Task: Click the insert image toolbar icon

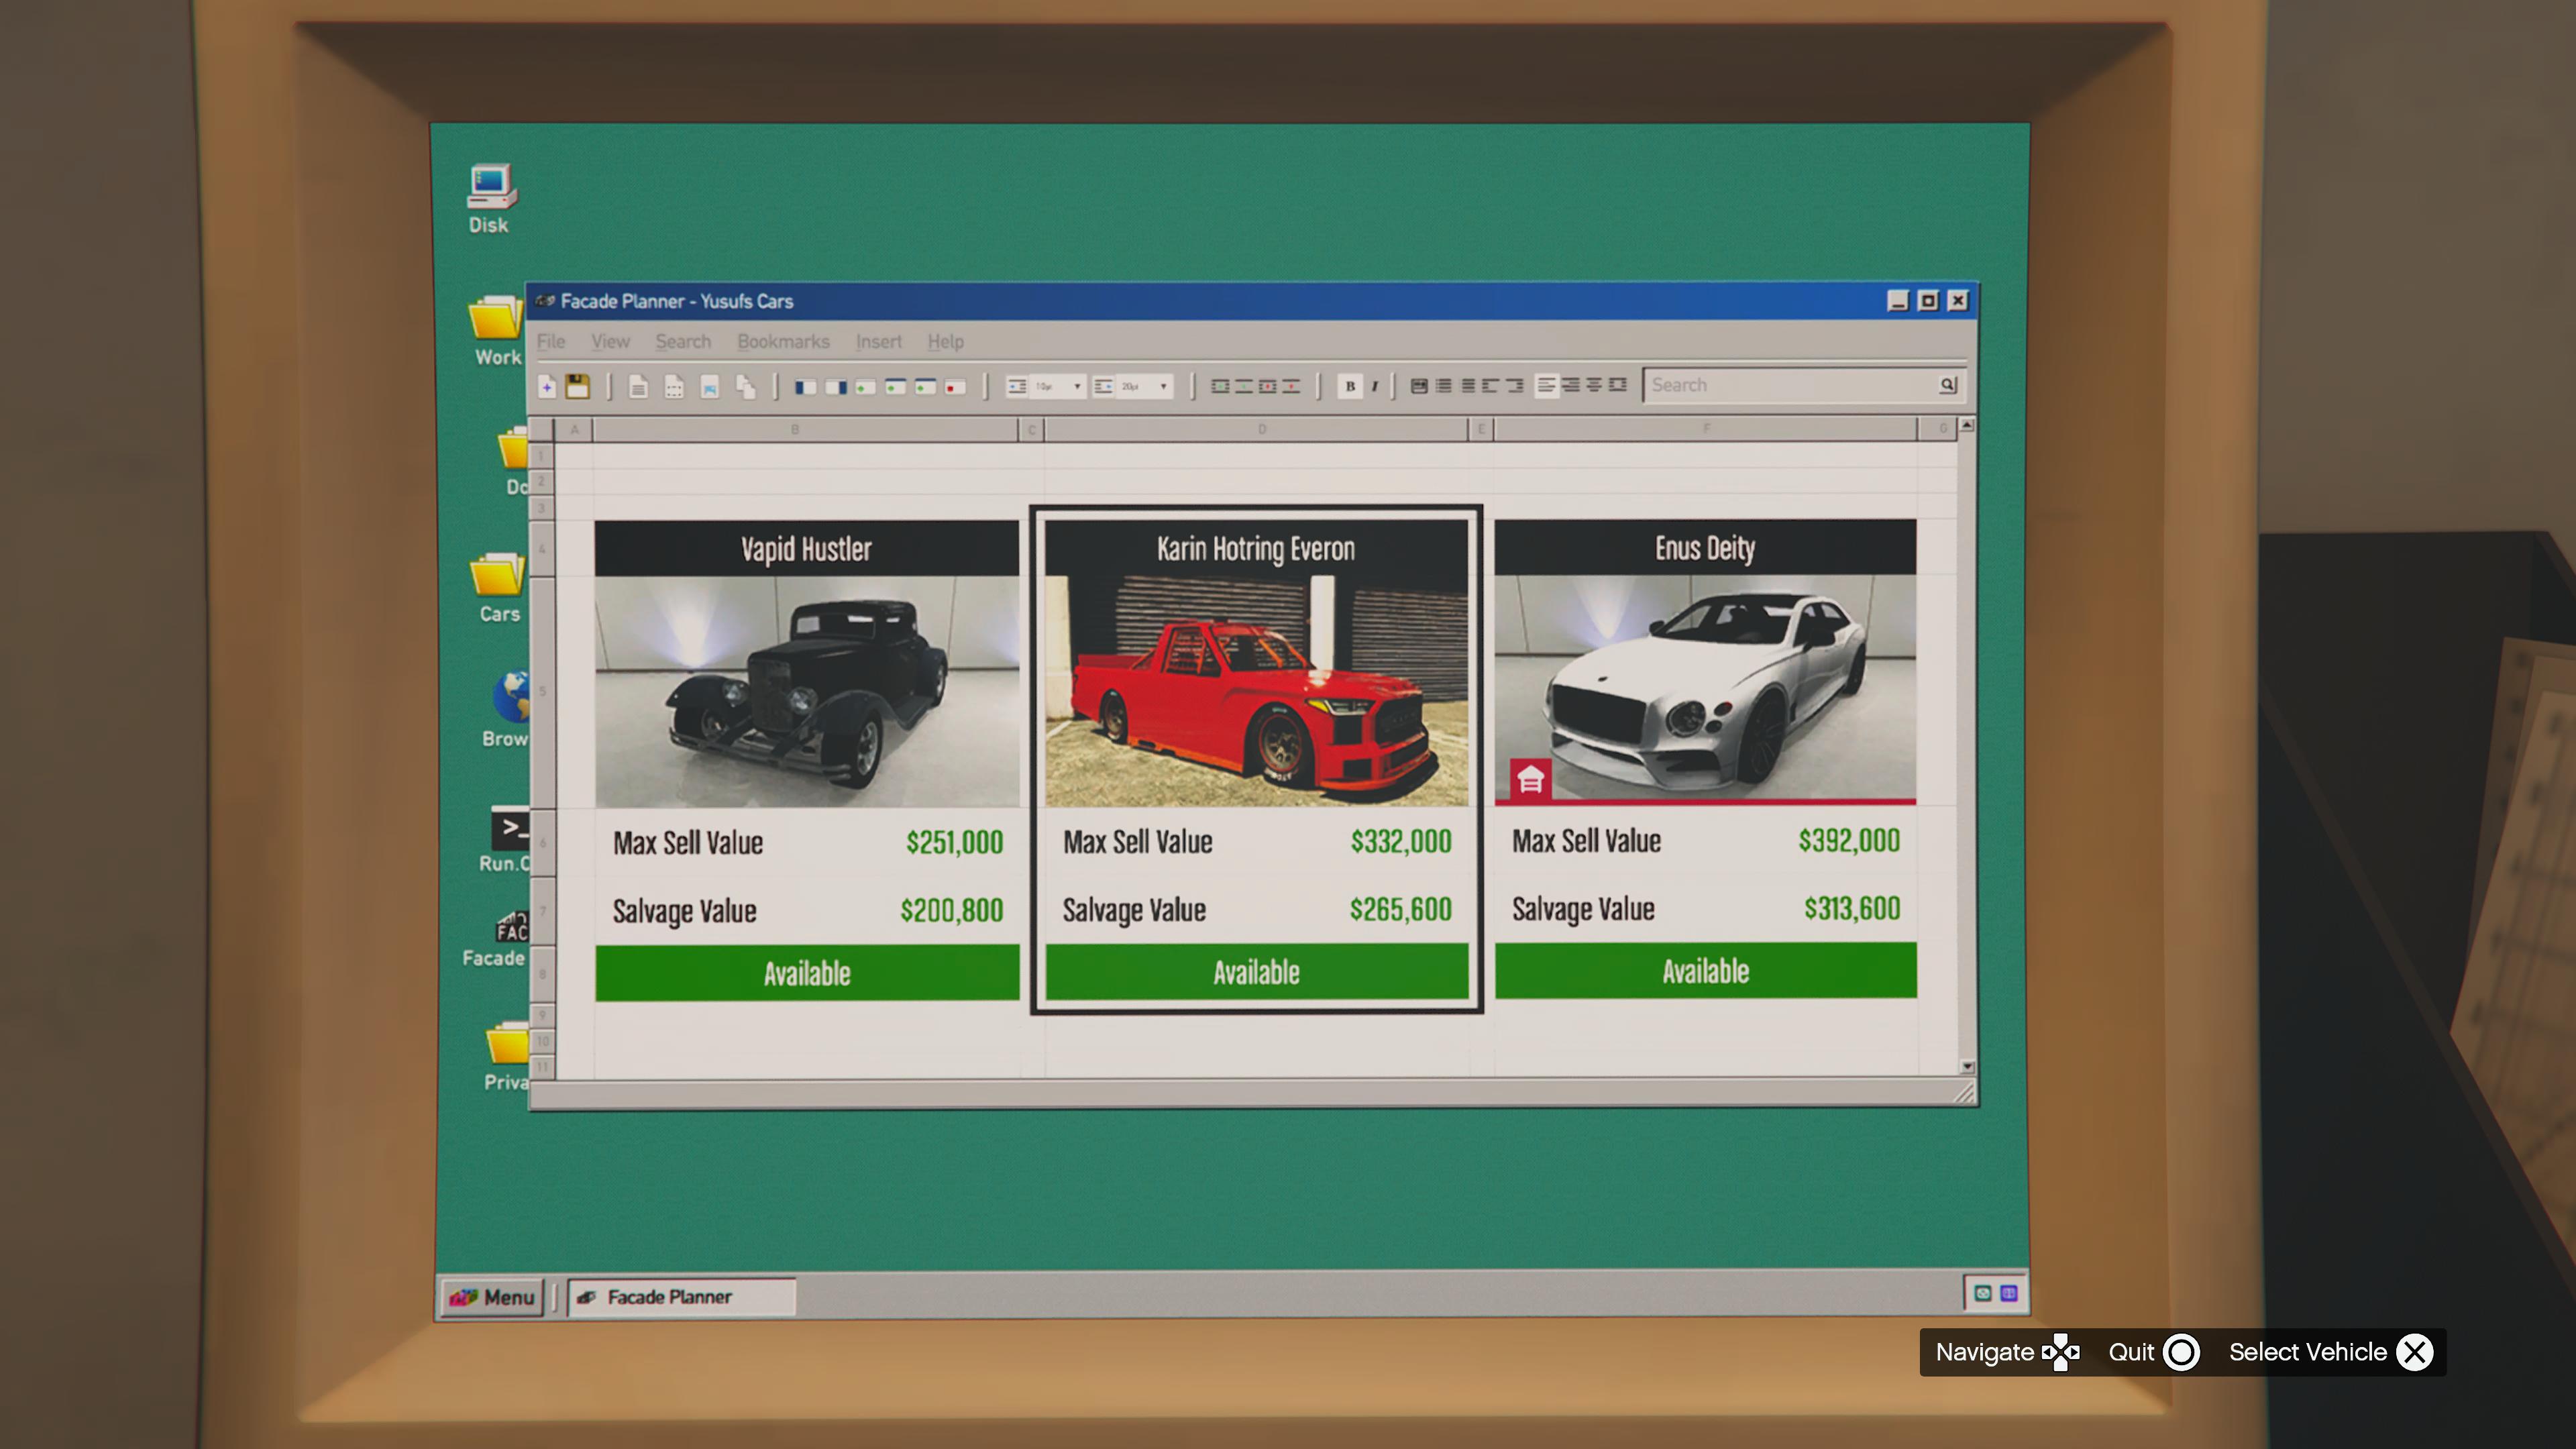Action: pyautogui.click(x=709, y=387)
